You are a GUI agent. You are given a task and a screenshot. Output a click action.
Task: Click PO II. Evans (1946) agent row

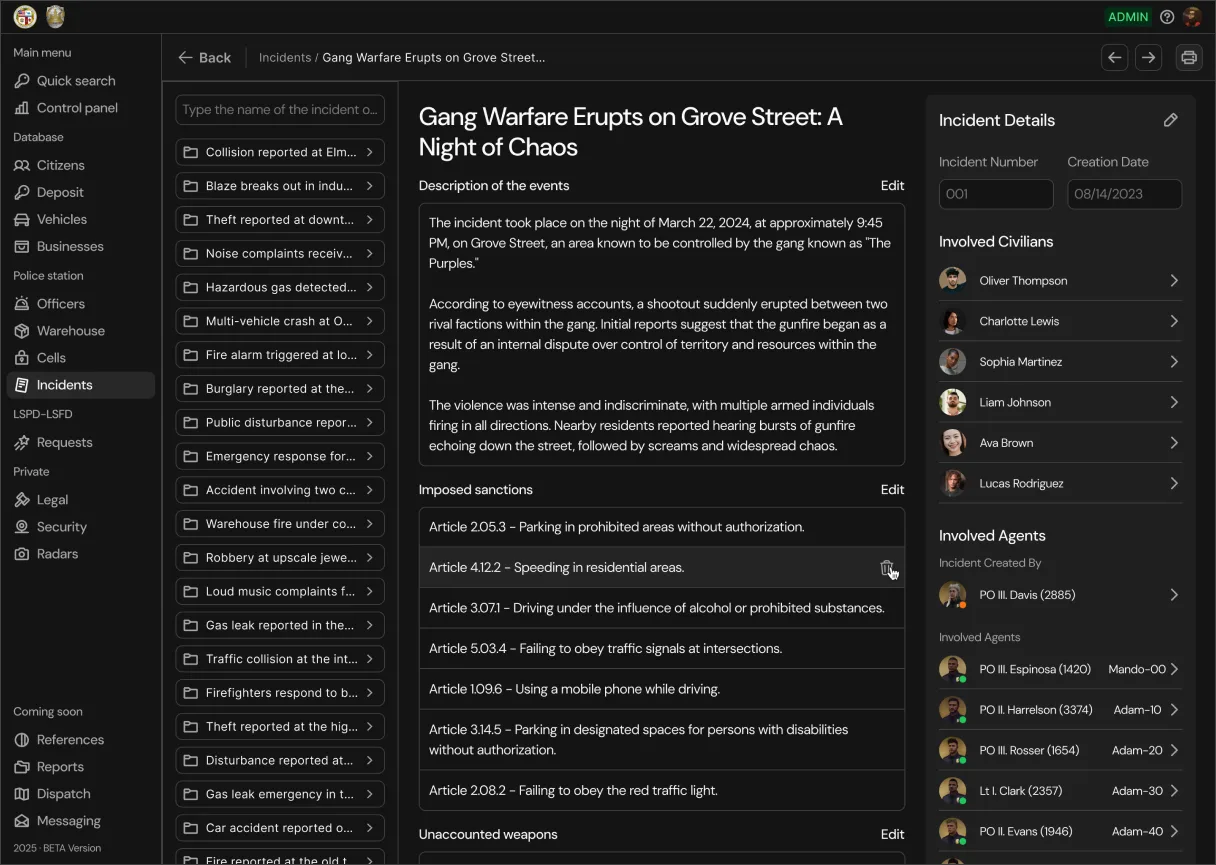(1060, 831)
